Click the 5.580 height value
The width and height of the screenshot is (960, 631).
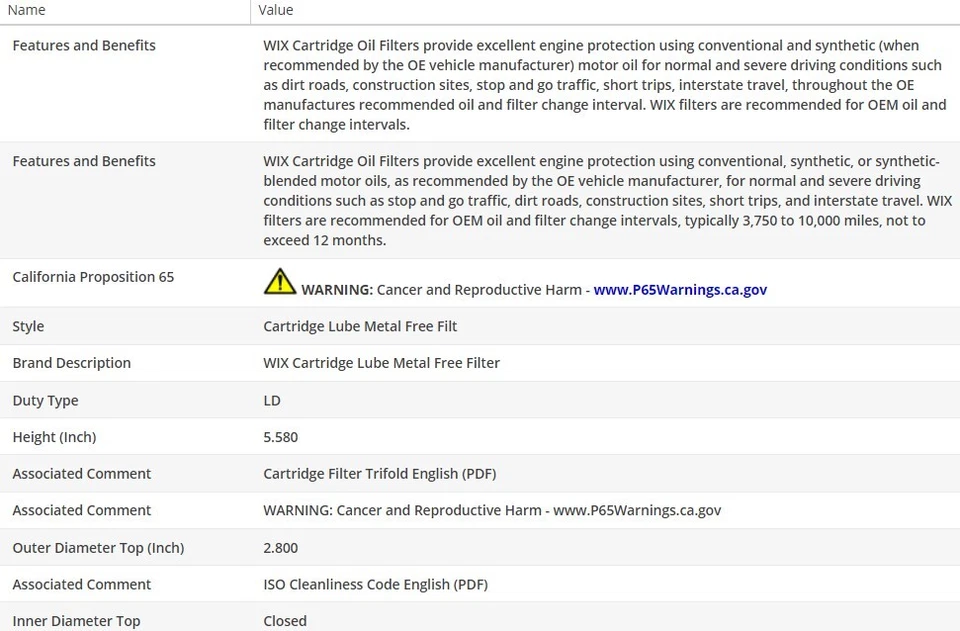pos(281,437)
